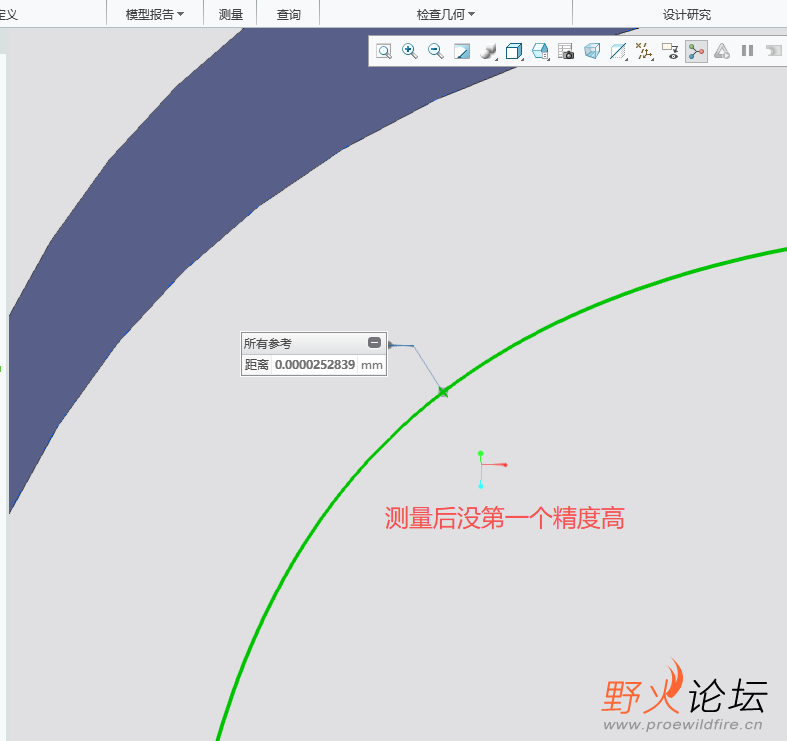
Task: Click the table-with-camera snapshot icon
Action: [566, 51]
